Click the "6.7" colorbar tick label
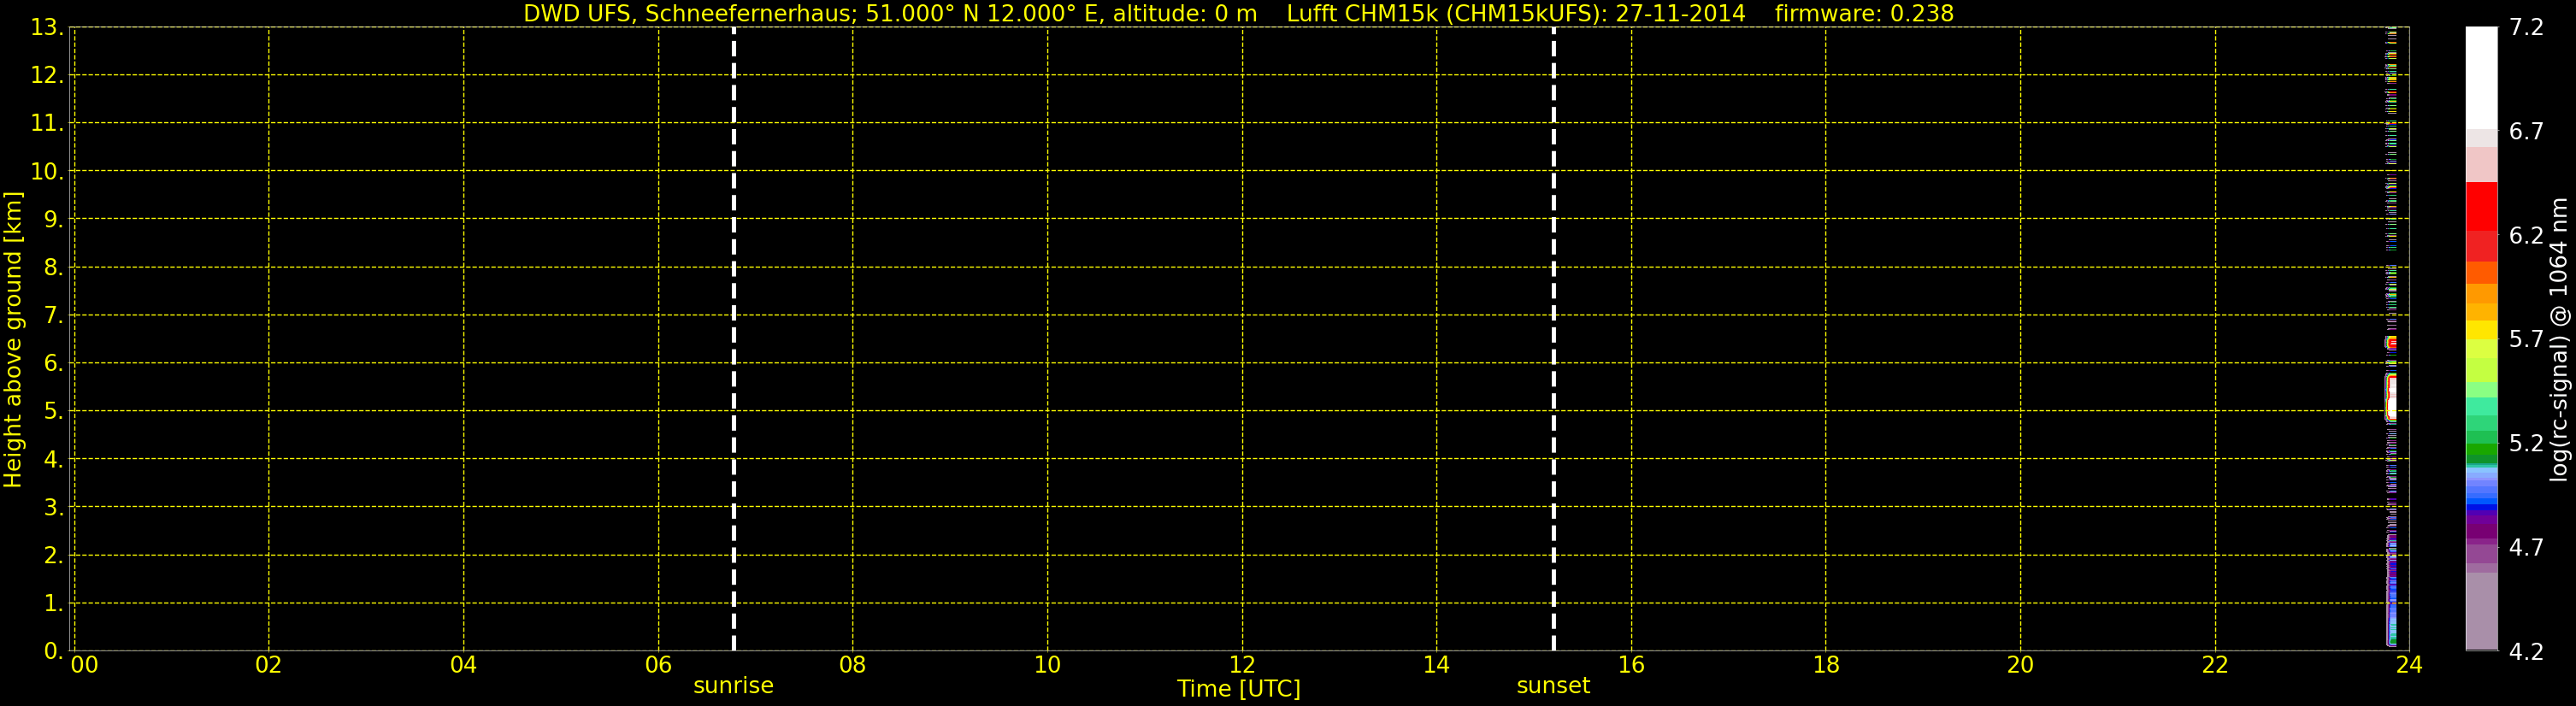 [2526, 132]
